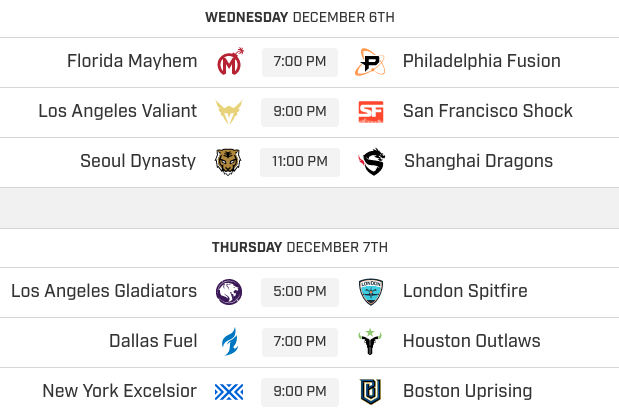Click the 7:00 PM Mayhem vs Fusion time
Image resolution: width=619 pixels, height=414 pixels.
point(299,62)
